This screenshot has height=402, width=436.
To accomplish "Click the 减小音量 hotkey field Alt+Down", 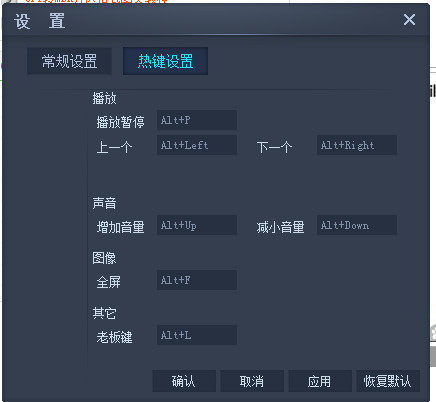I will (x=357, y=225).
